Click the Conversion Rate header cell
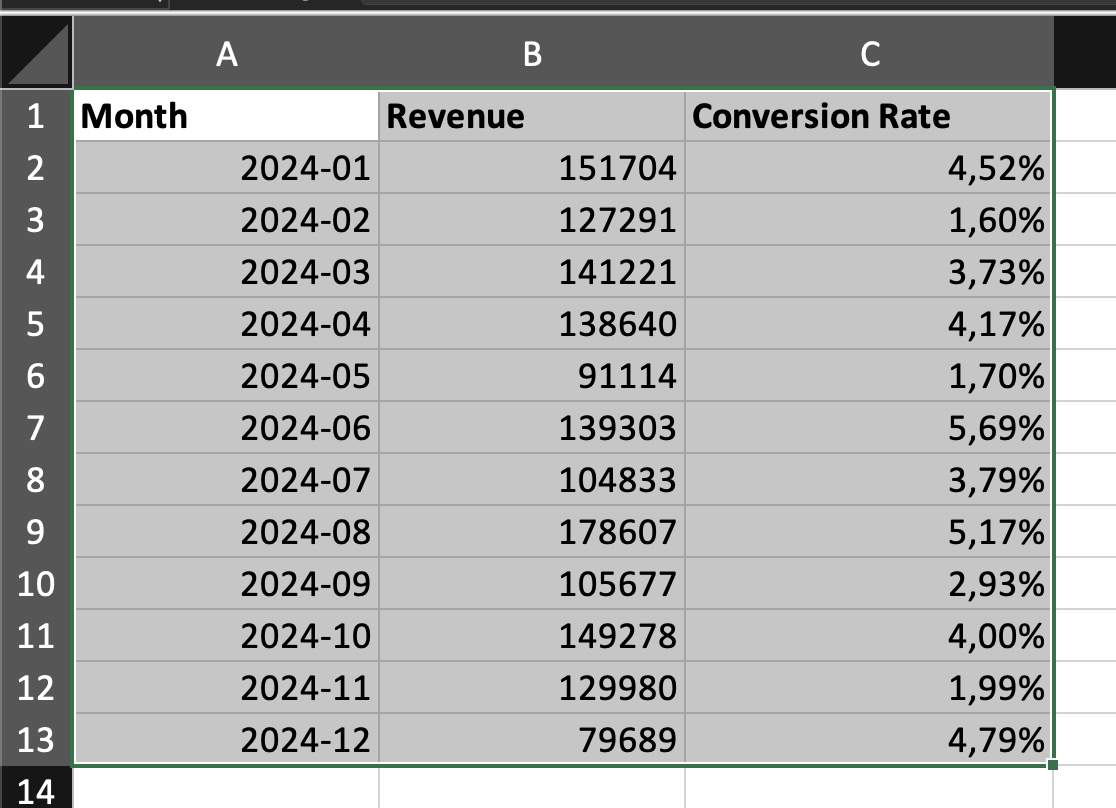 [x=869, y=116]
